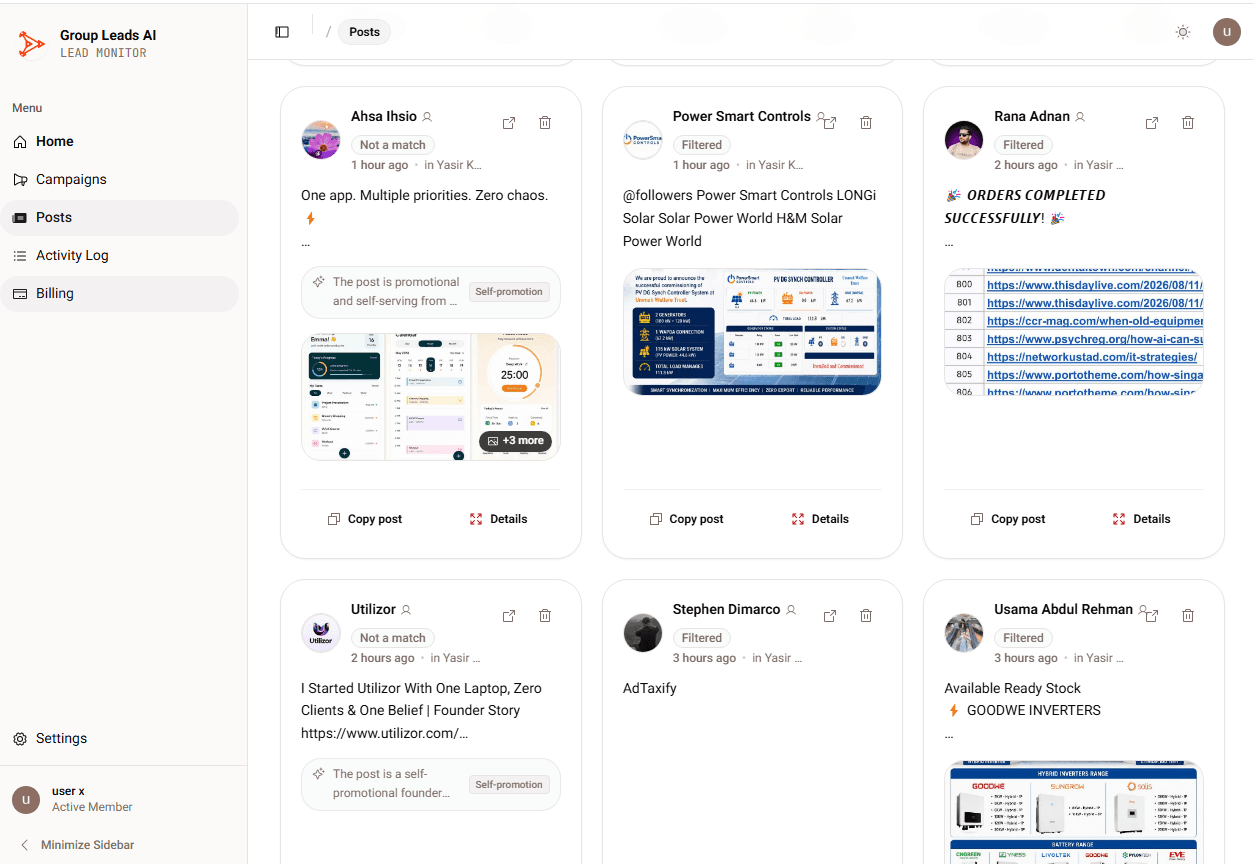Open thisdaylive link row 800 in spreadsheet image
The width and height of the screenshot is (1254, 864).
[x=1094, y=285]
